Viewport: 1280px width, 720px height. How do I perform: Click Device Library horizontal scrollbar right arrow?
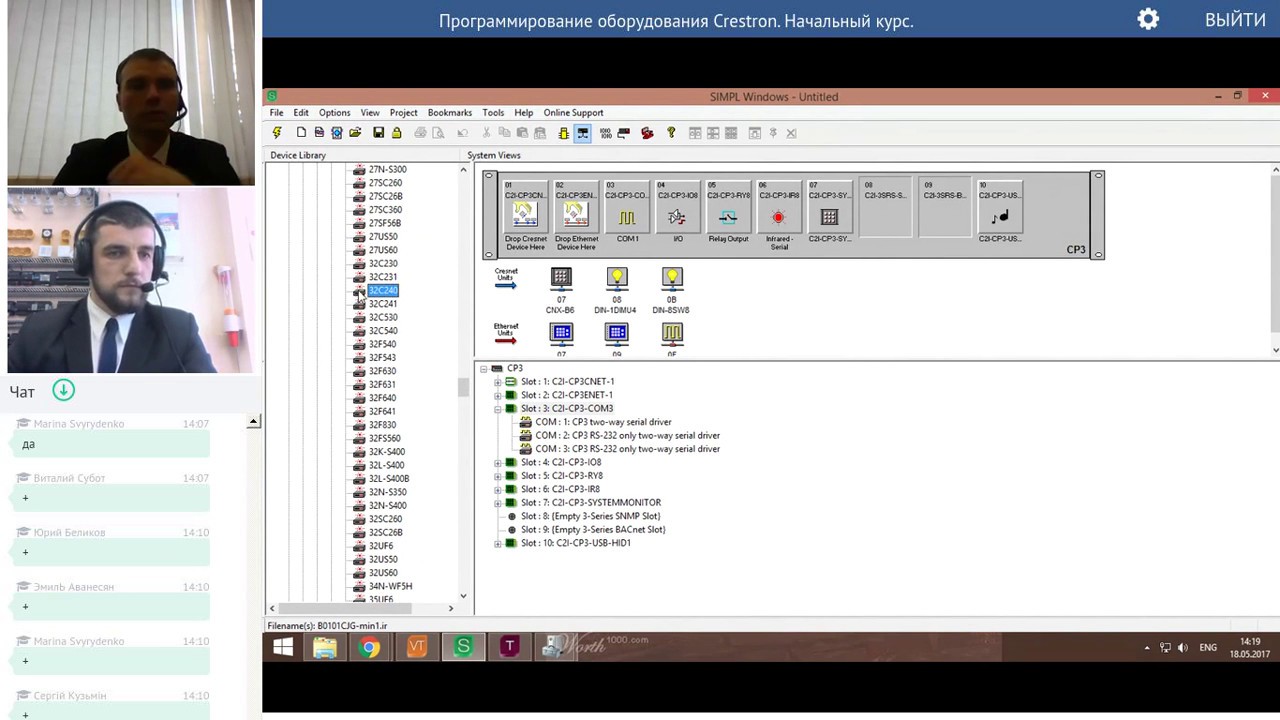451,608
